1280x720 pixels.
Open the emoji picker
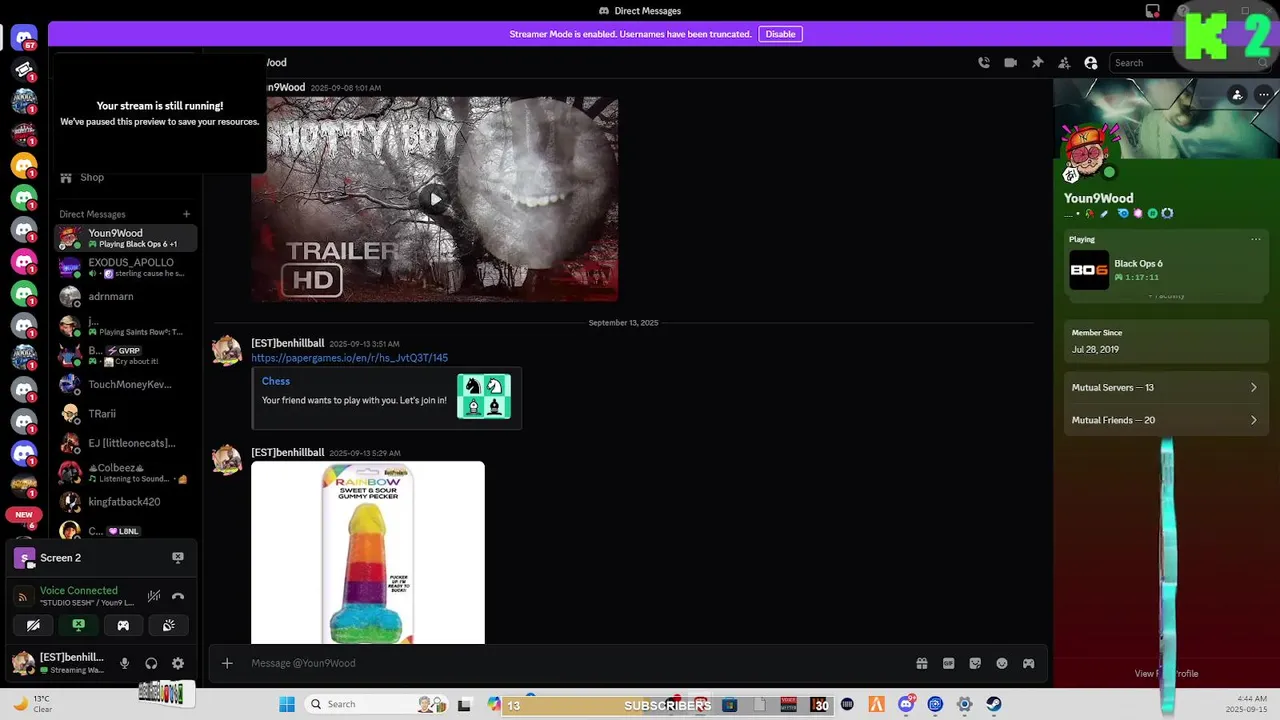pyautogui.click(x=1002, y=663)
